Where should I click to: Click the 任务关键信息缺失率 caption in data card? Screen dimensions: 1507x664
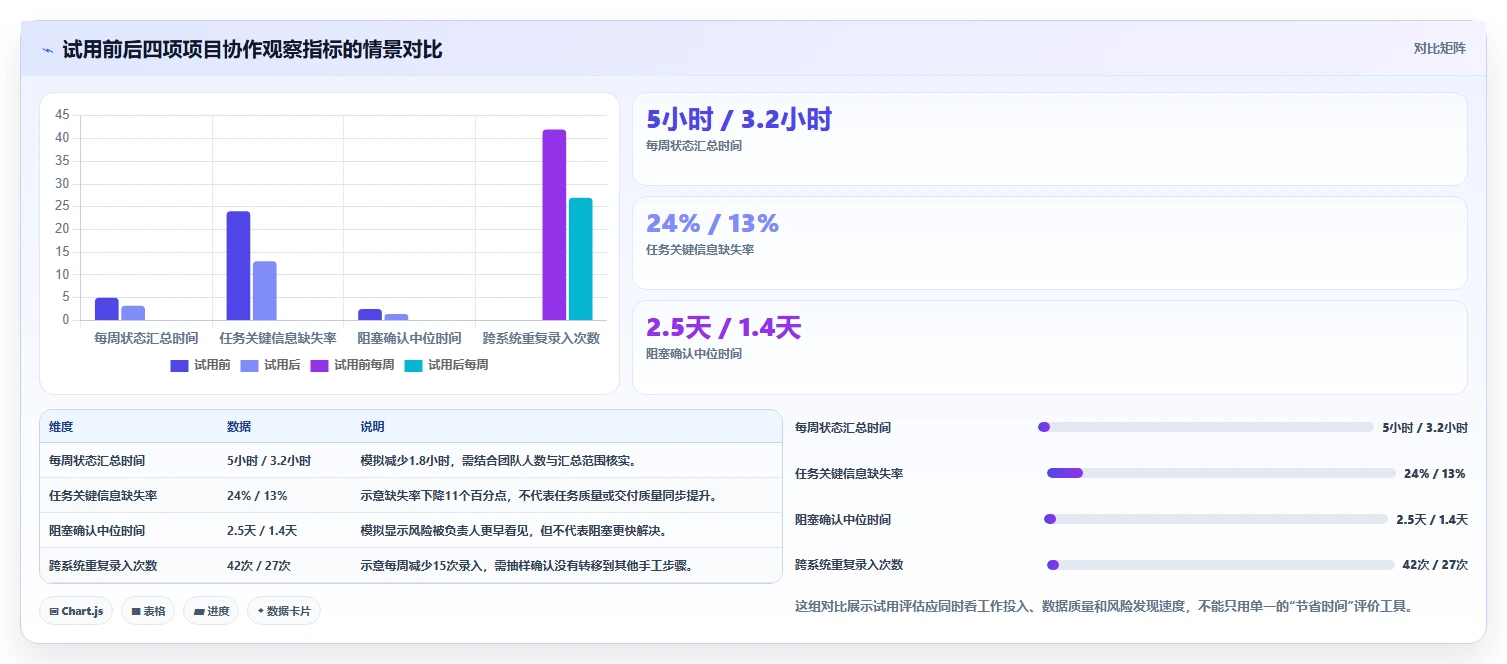700,250
